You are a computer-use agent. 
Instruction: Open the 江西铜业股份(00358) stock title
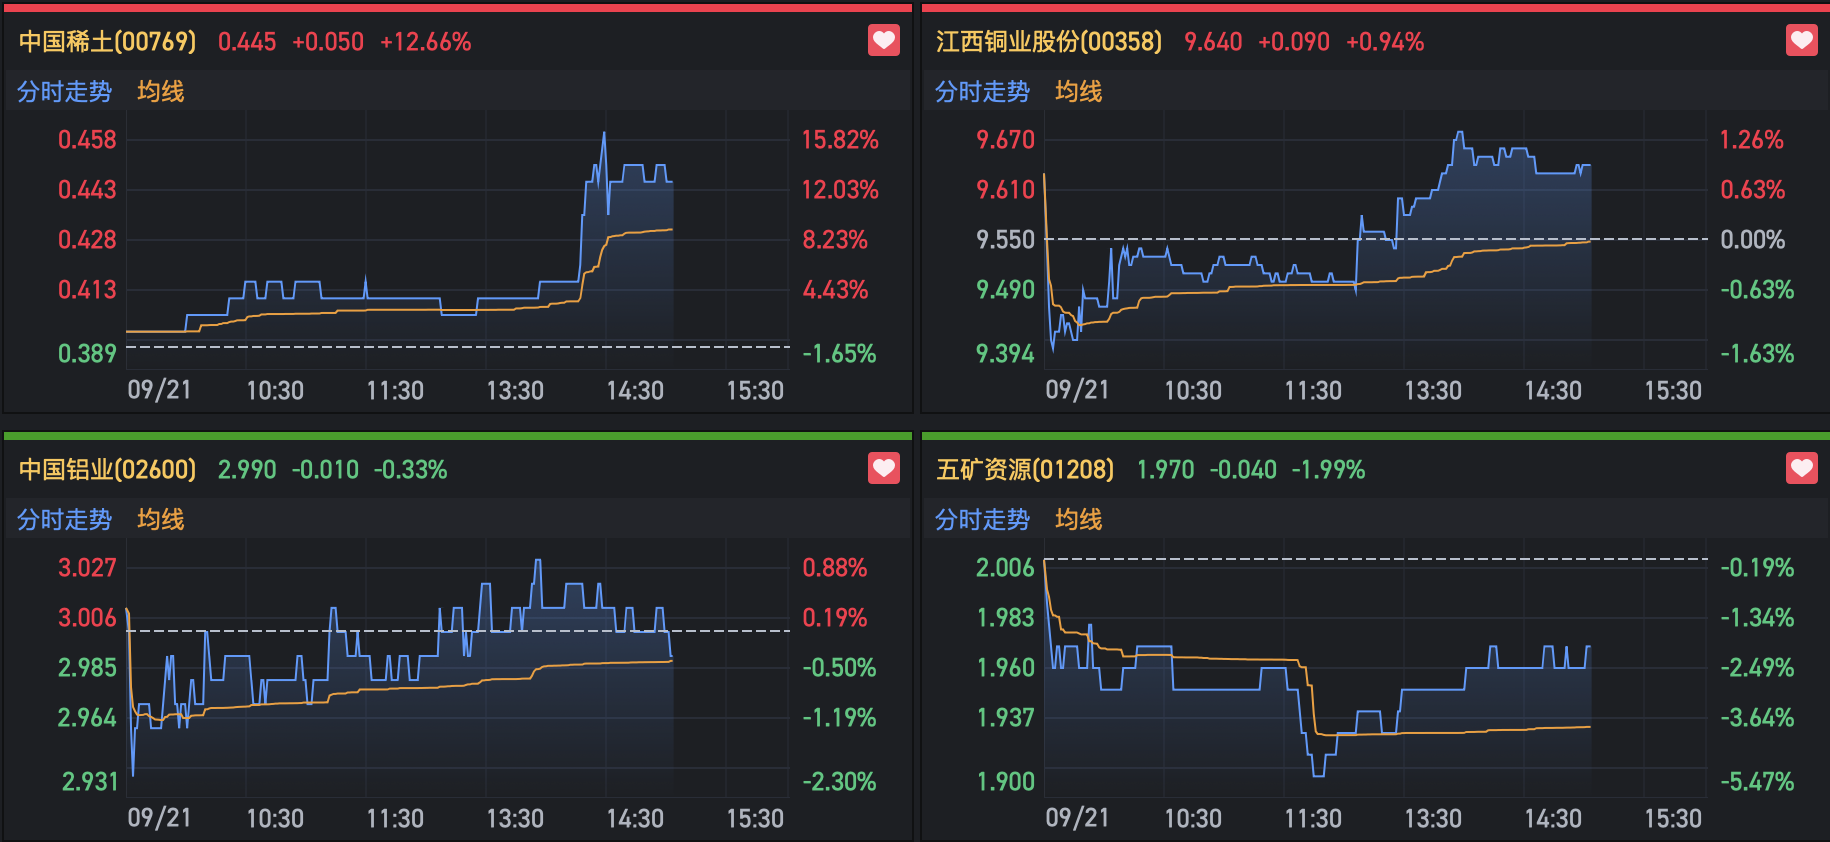[x=1049, y=42]
